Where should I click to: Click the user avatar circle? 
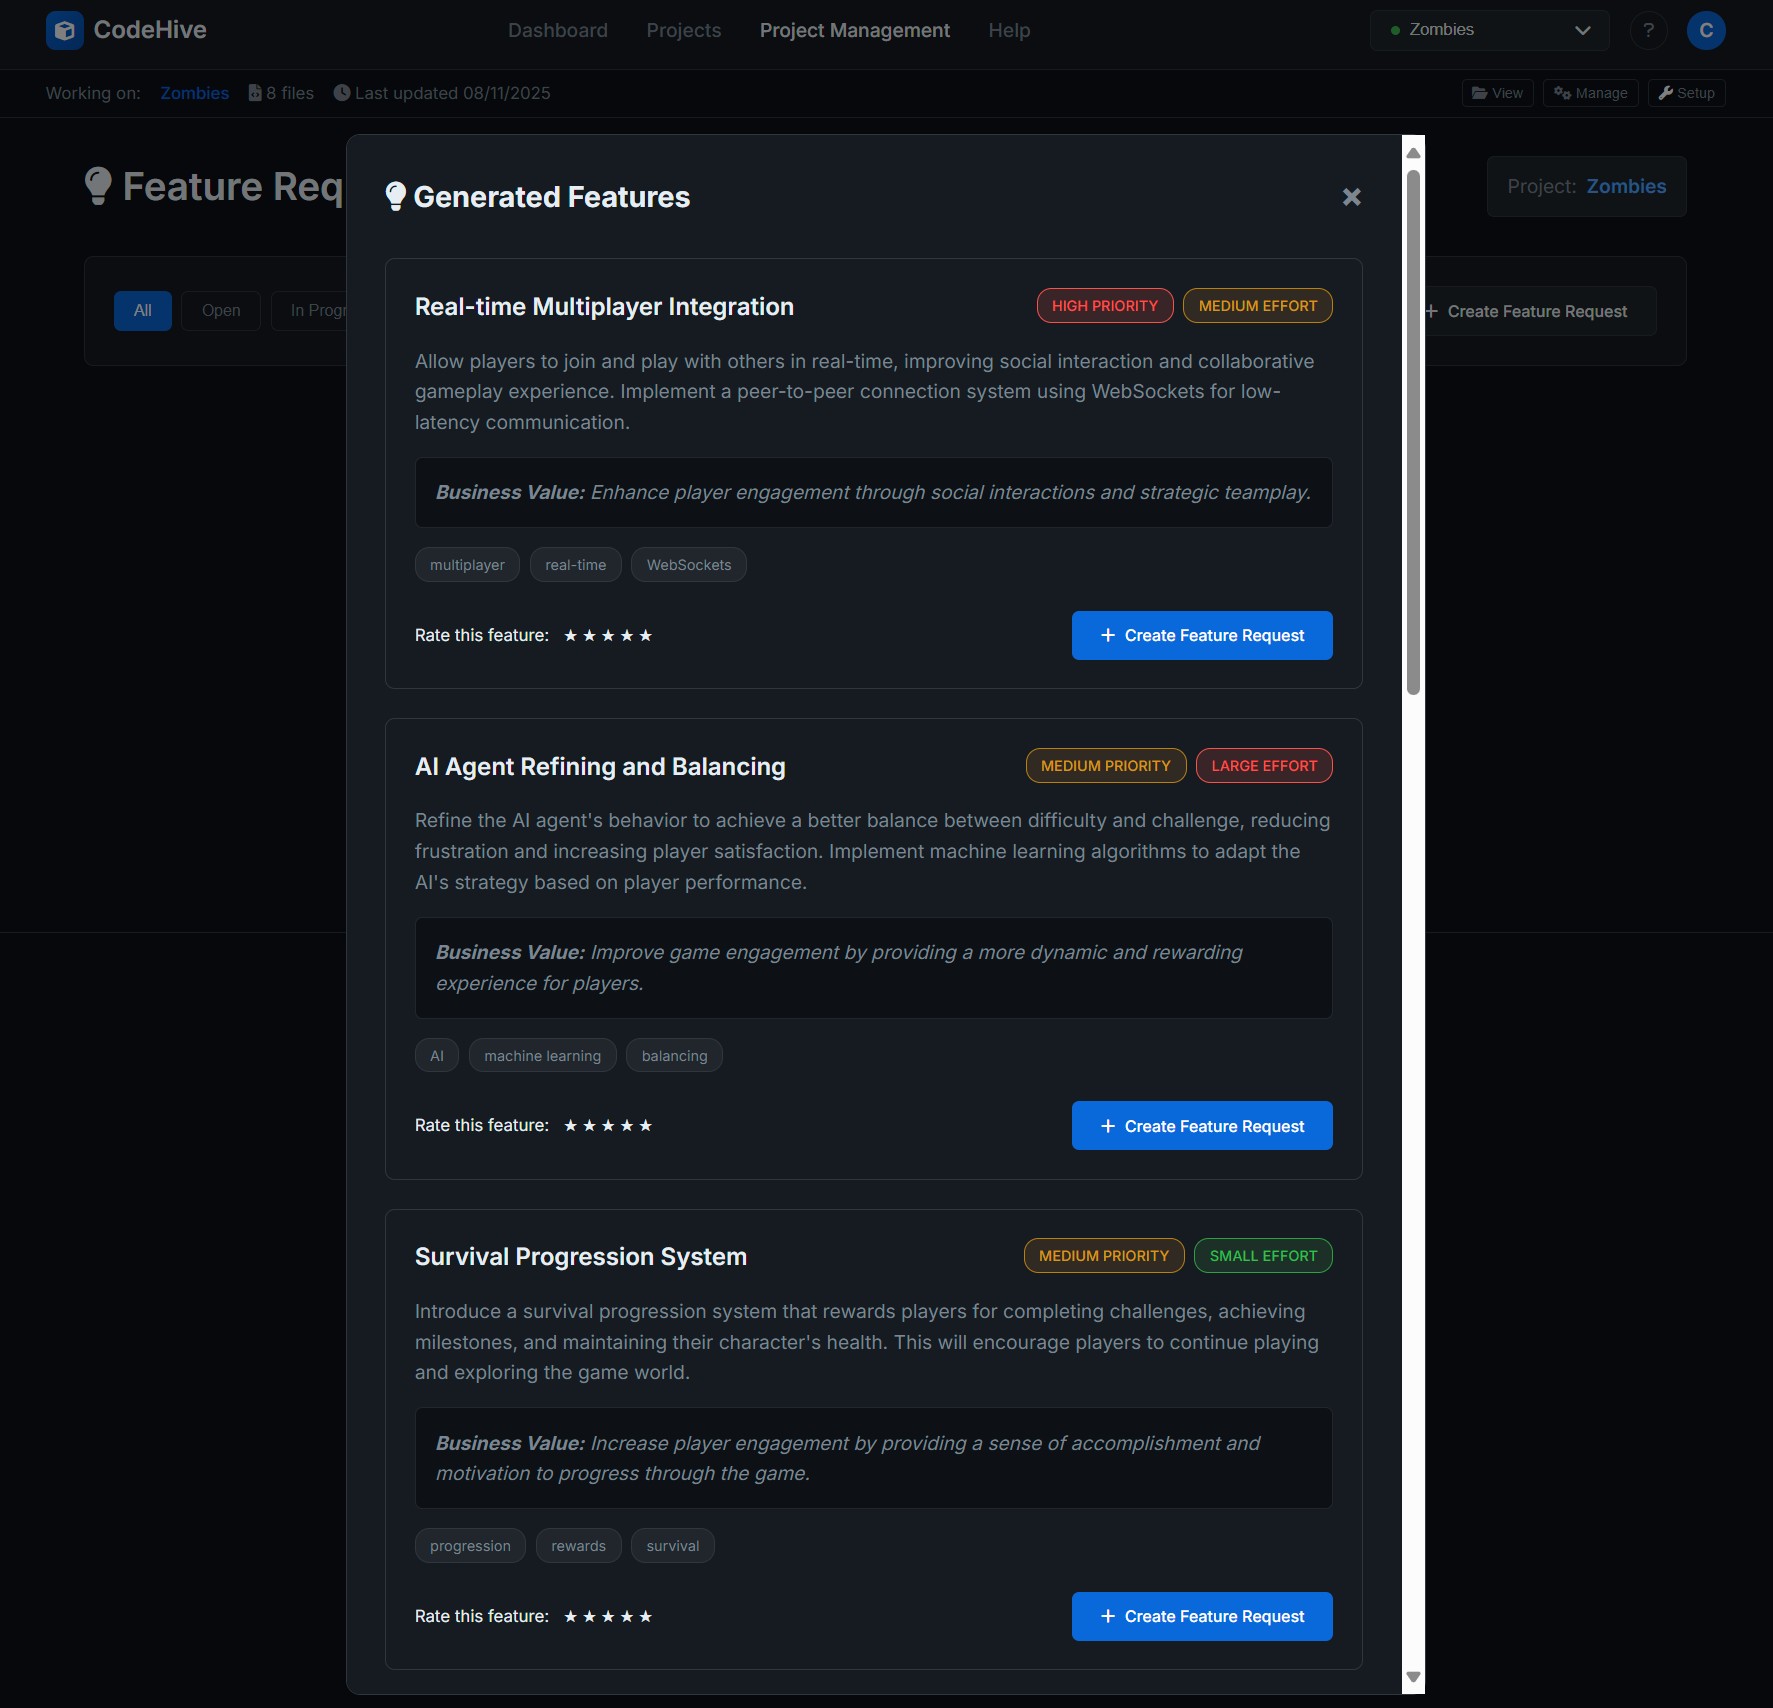[1706, 30]
